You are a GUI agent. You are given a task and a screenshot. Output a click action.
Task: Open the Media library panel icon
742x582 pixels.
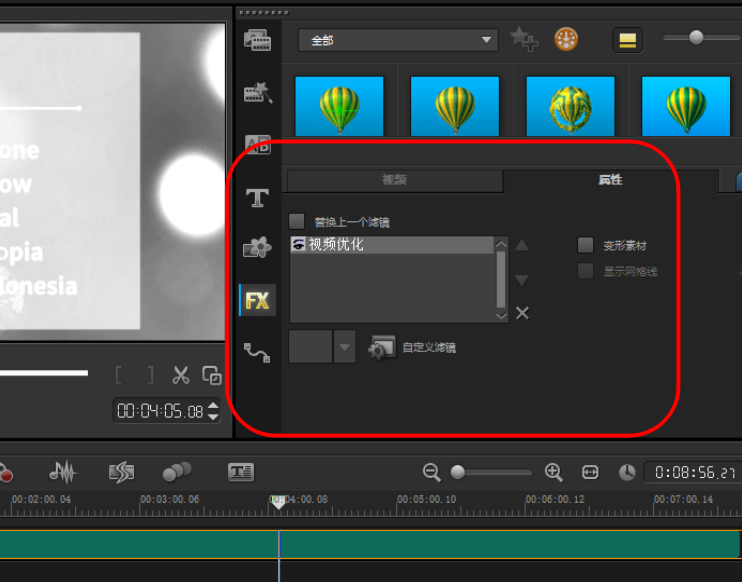[257, 41]
